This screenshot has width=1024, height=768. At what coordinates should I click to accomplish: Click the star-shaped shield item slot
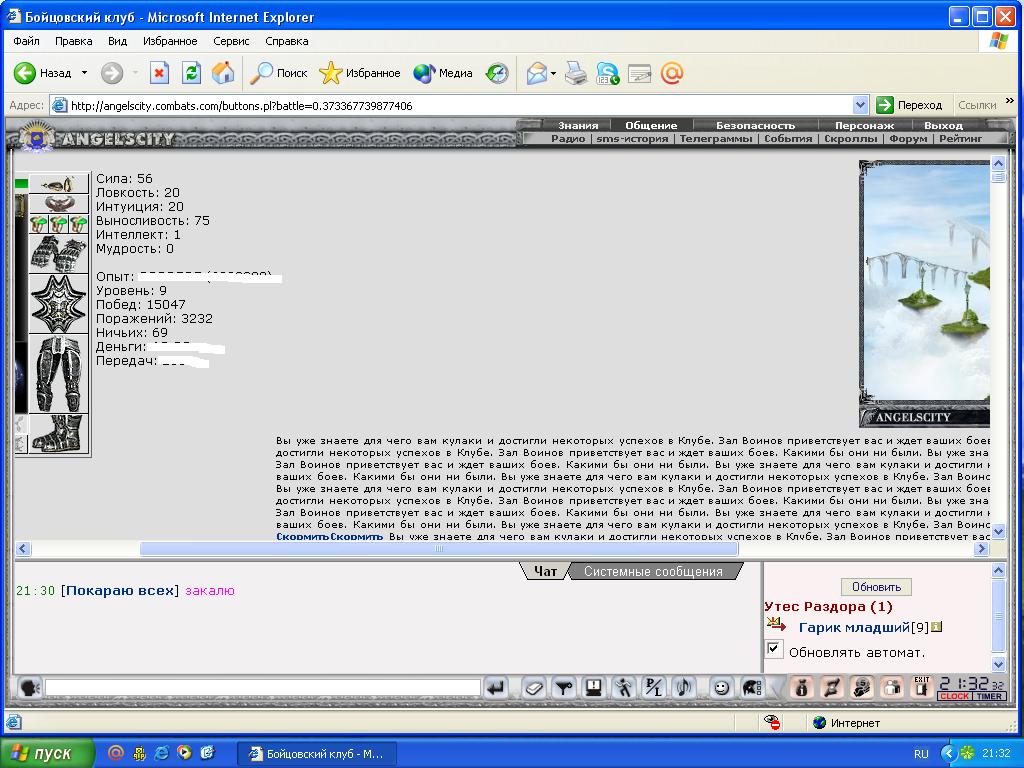[x=59, y=304]
